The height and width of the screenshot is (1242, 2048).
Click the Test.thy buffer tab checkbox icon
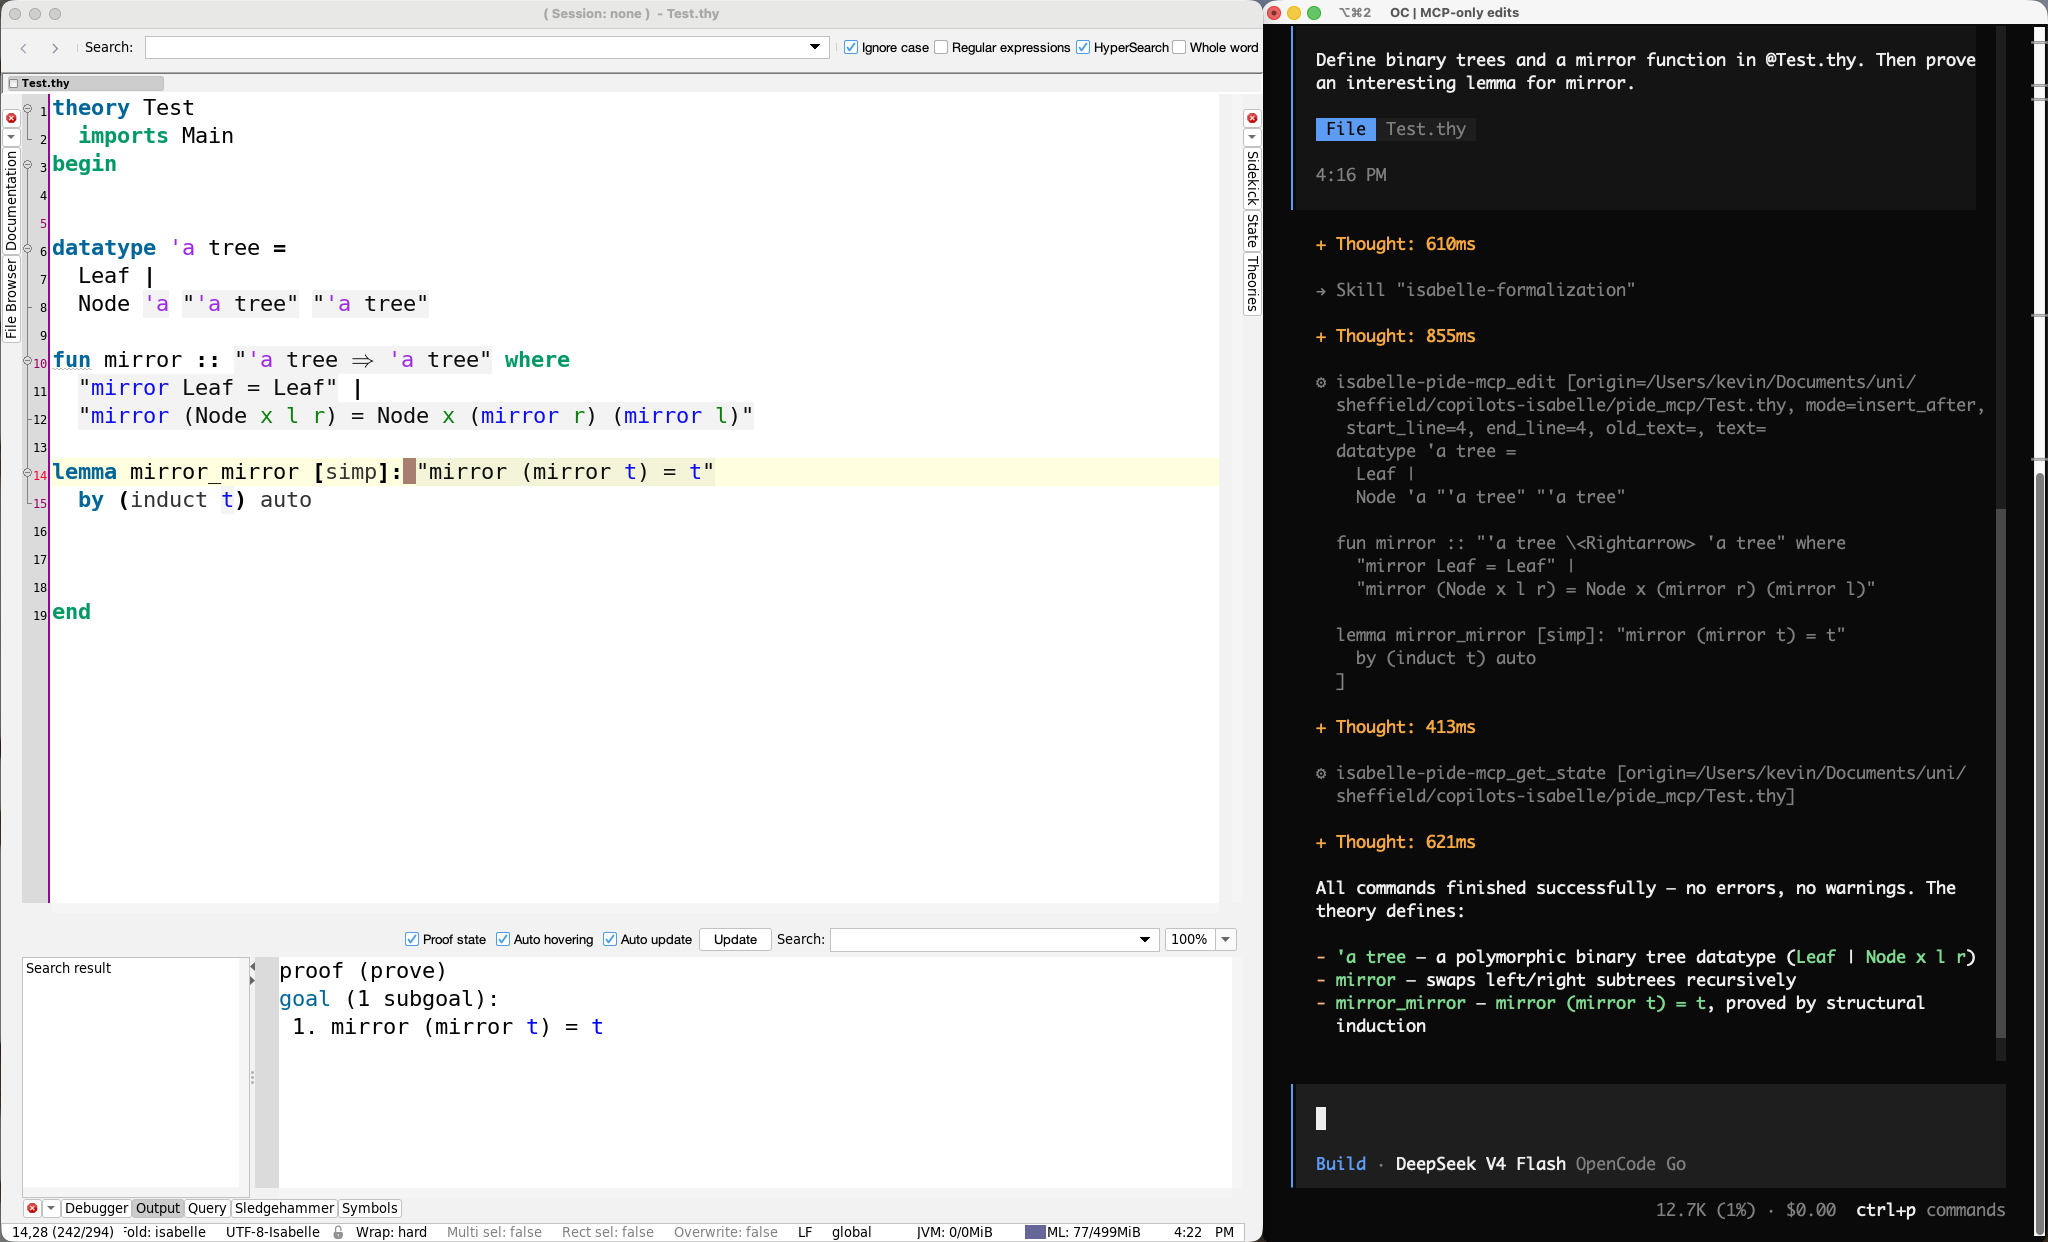(13, 83)
